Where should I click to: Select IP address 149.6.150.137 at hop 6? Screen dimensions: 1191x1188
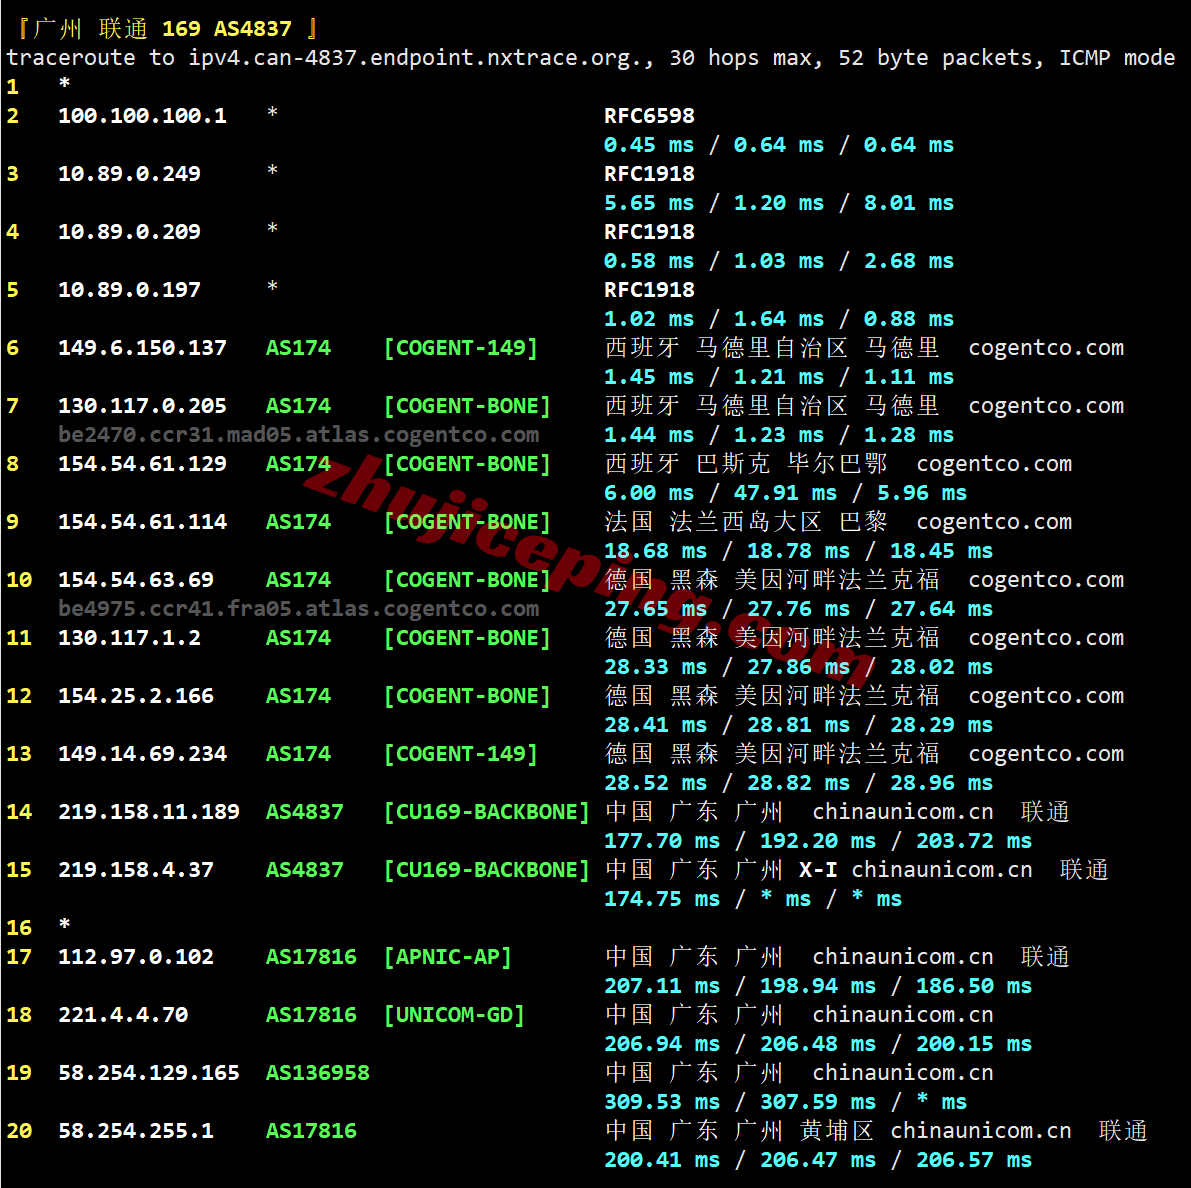(x=142, y=348)
